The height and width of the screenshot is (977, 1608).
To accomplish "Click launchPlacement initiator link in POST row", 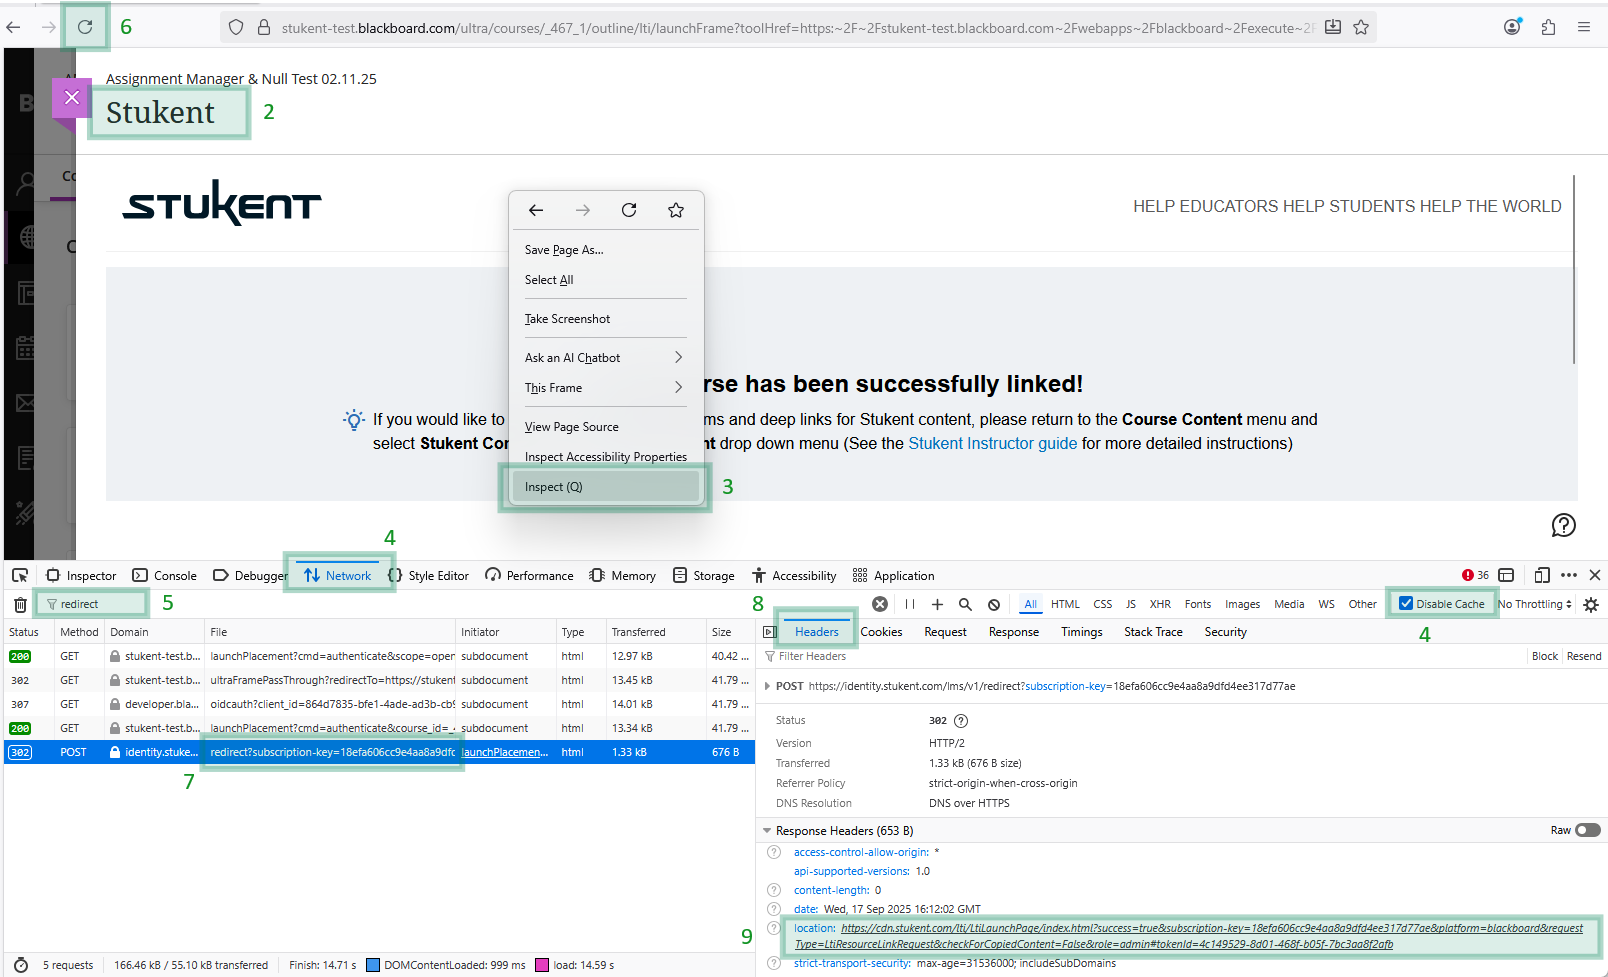I will (x=505, y=752).
